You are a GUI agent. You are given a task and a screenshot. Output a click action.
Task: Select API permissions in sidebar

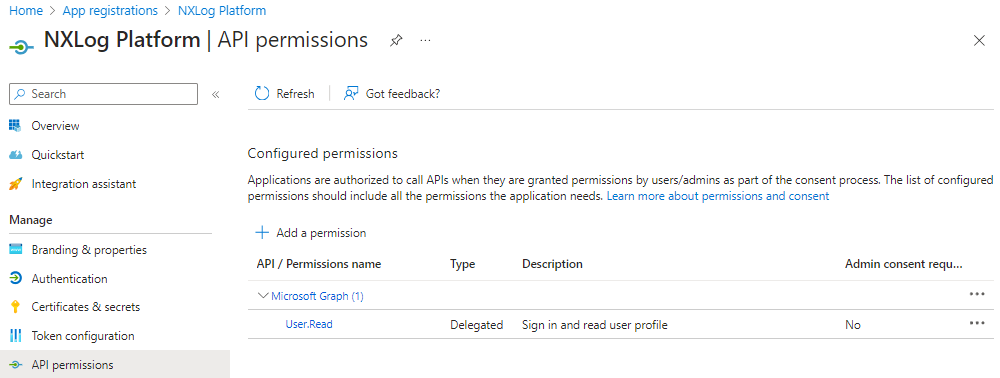(73, 365)
